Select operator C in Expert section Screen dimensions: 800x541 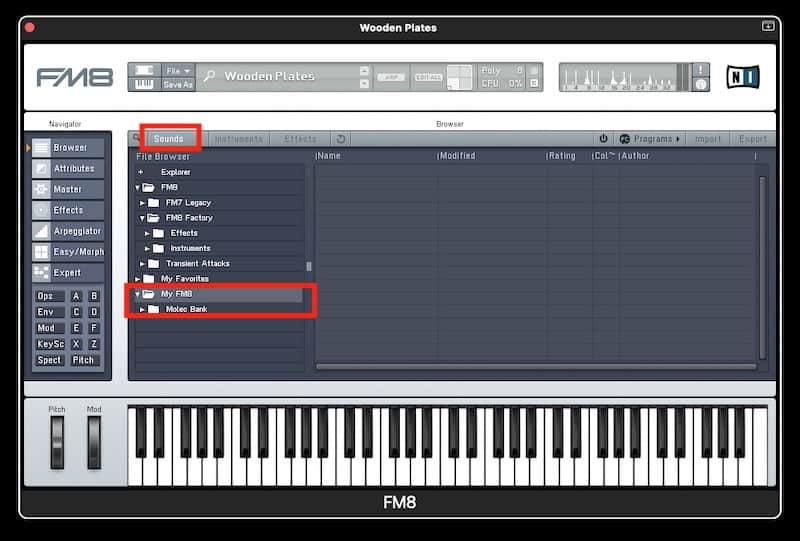pyautogui.click(x=77, y=312)
